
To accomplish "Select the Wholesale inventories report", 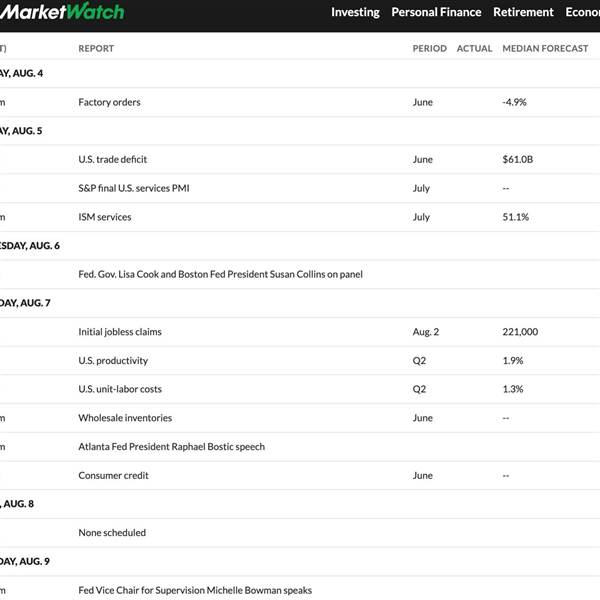I will [125, 418].
